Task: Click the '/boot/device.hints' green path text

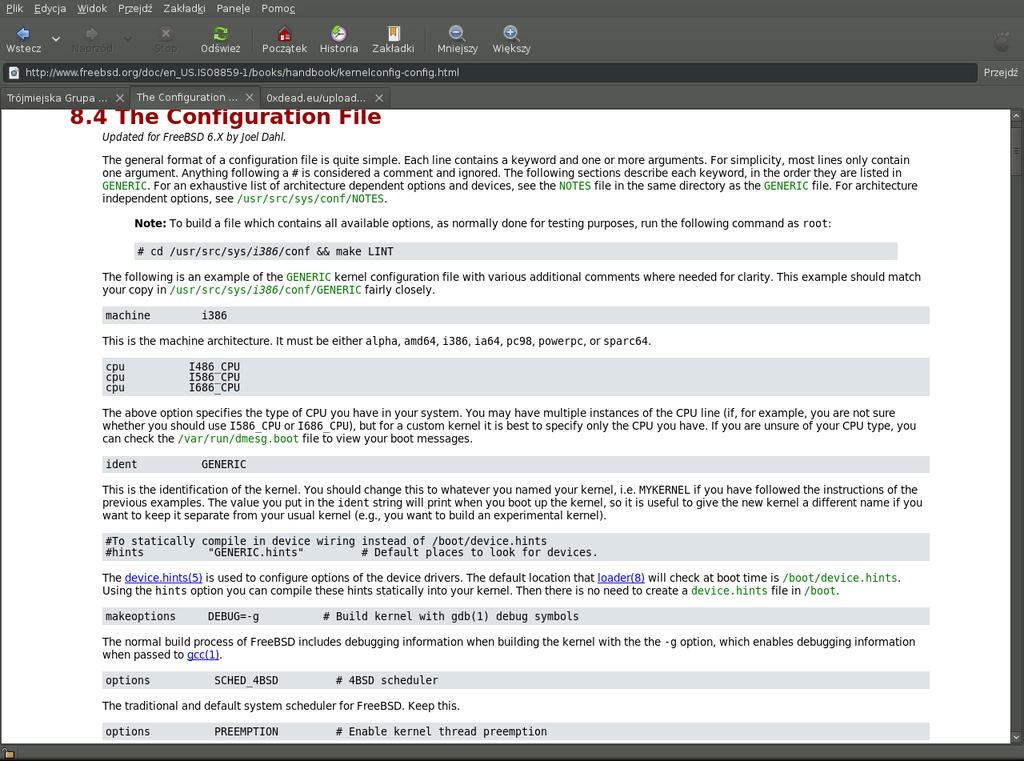Action: pos(840,578)
